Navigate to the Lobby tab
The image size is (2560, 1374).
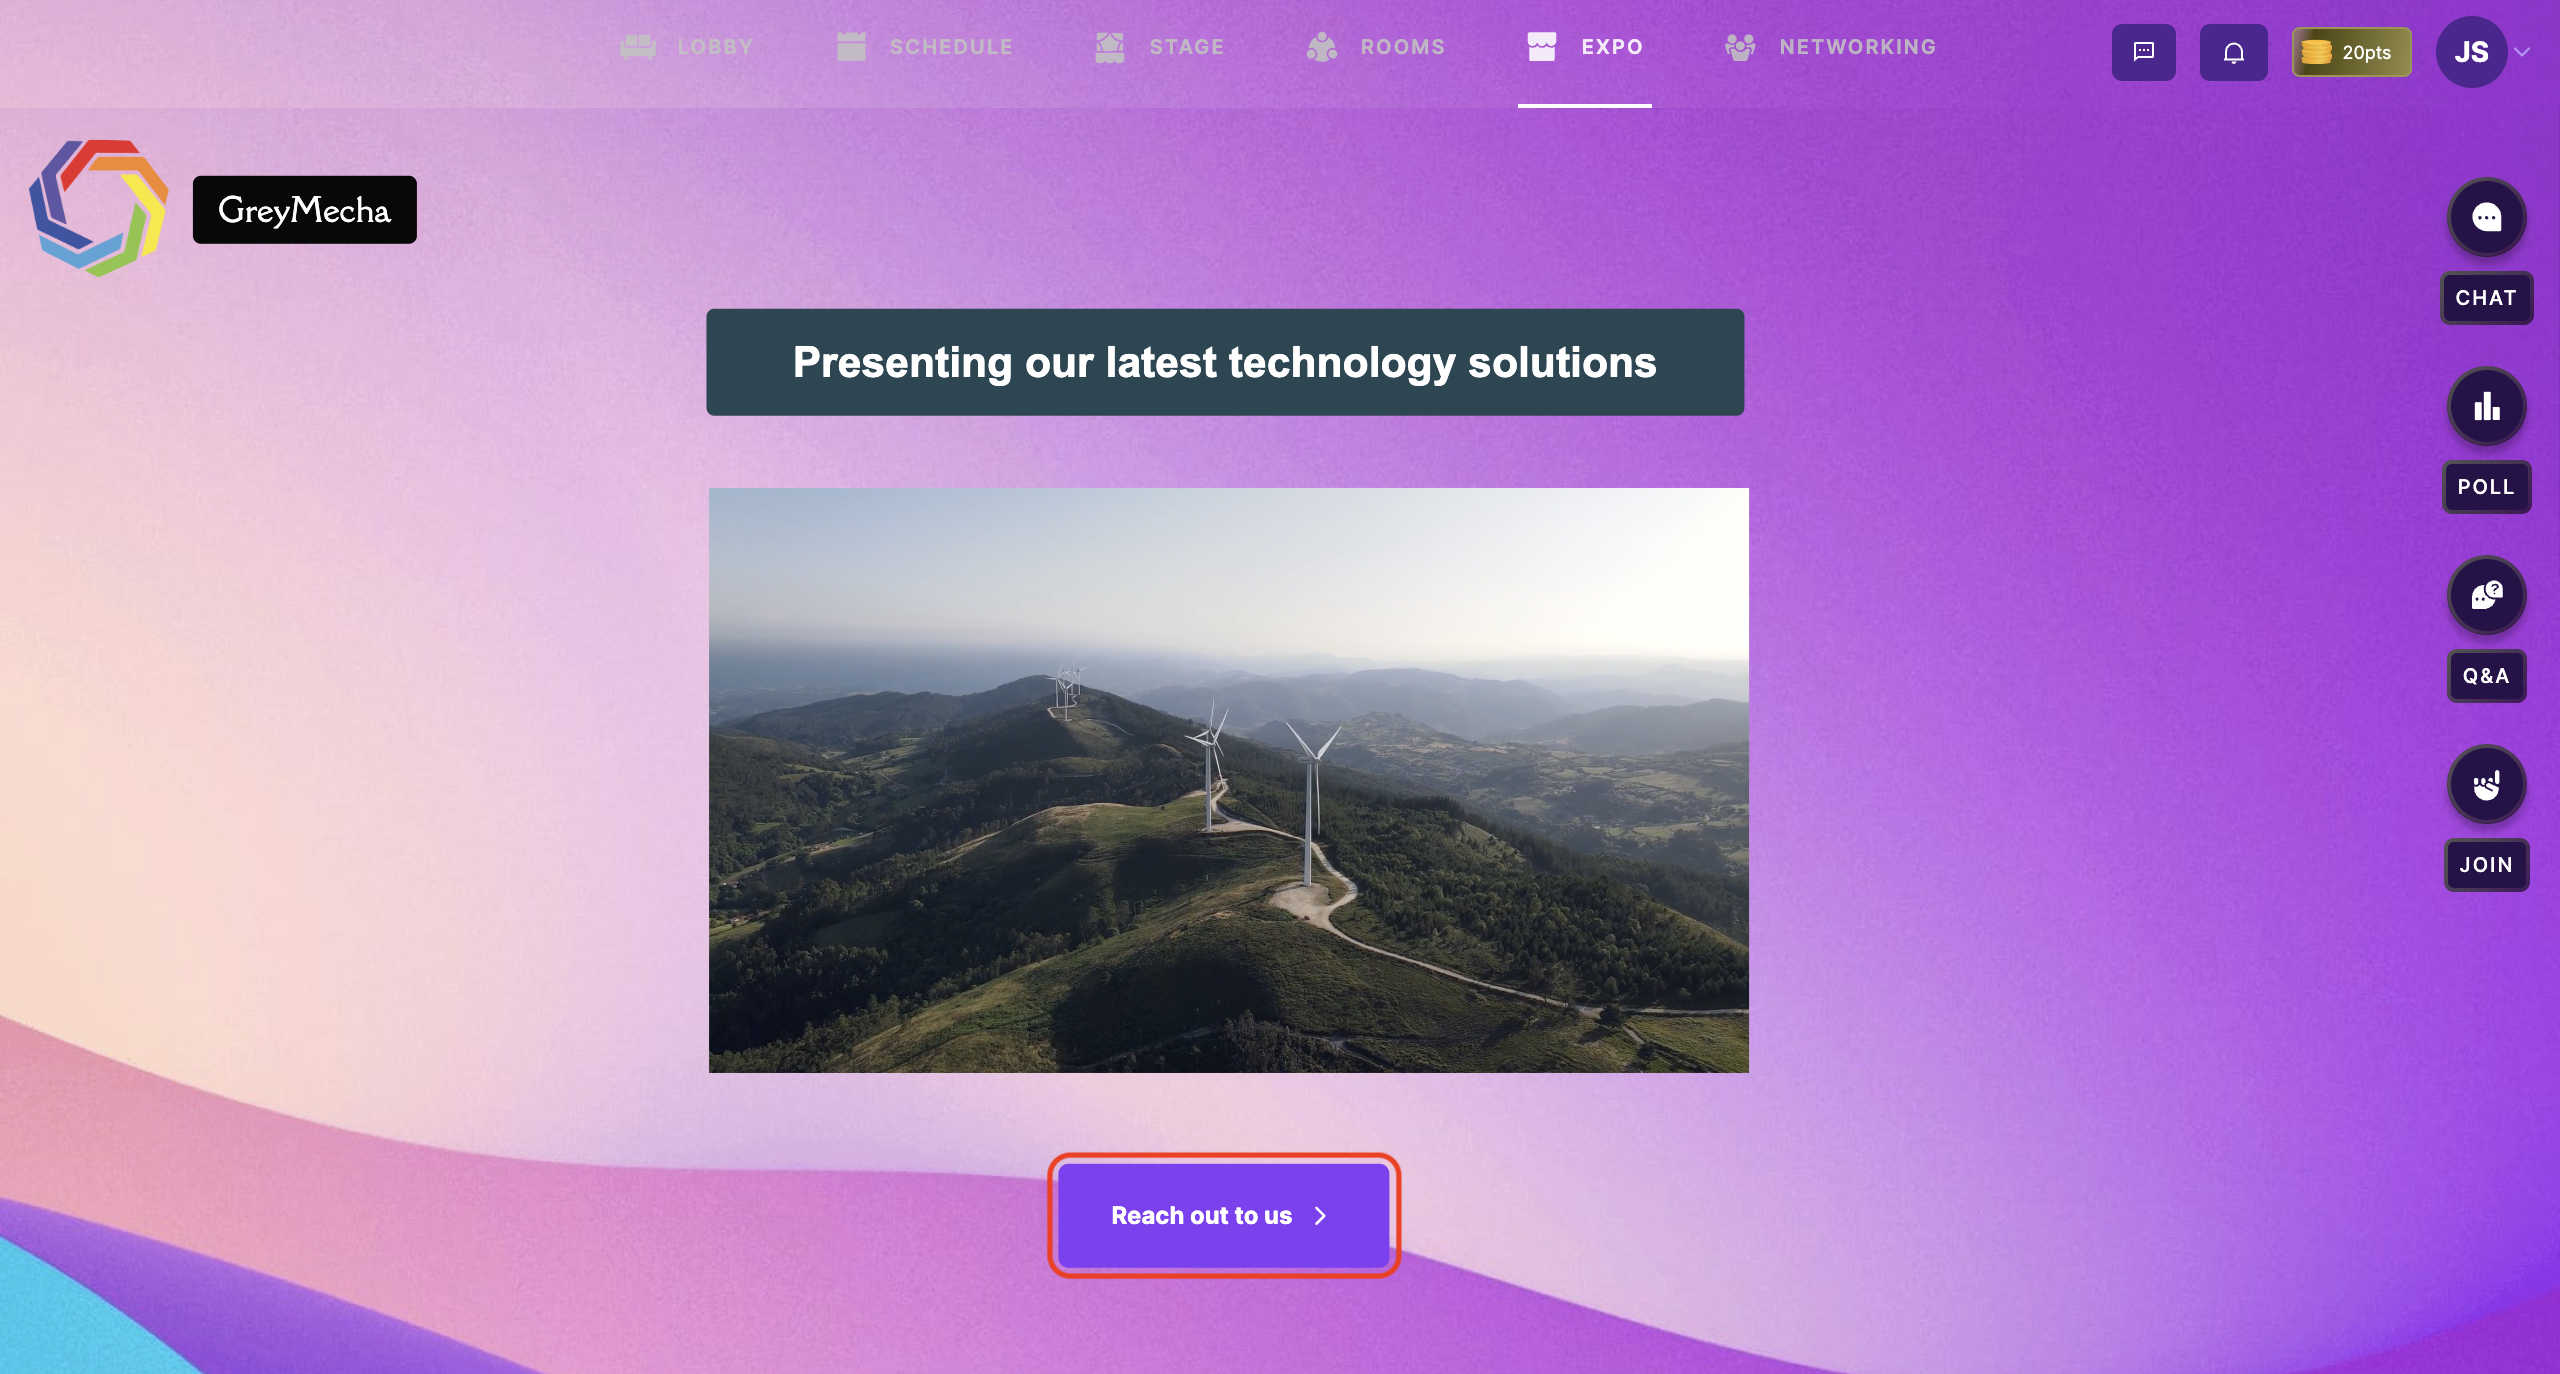pos(686,47)
